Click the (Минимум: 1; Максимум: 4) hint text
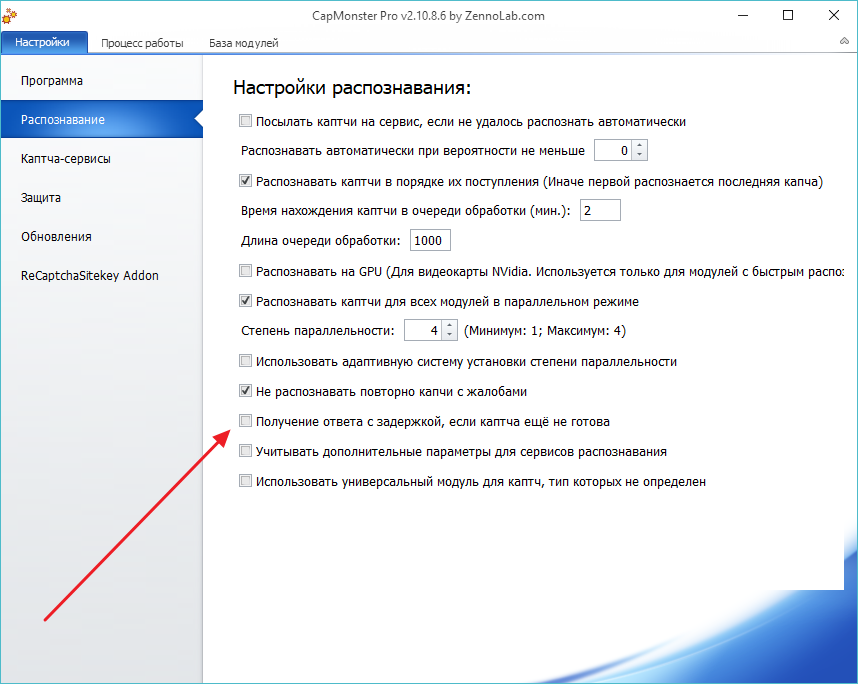858x684 pixels. tap(544, 331)
